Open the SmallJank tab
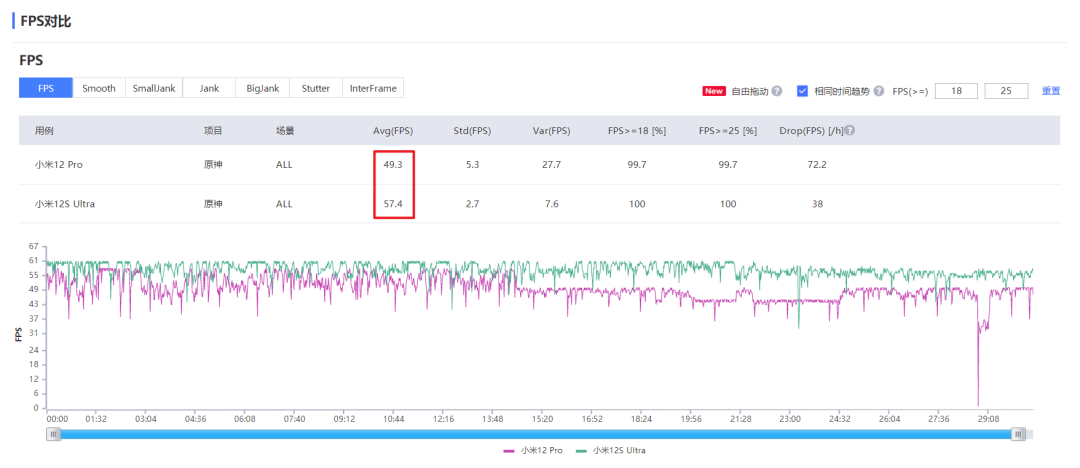The image size is (1080, 468). click(154, 88)
